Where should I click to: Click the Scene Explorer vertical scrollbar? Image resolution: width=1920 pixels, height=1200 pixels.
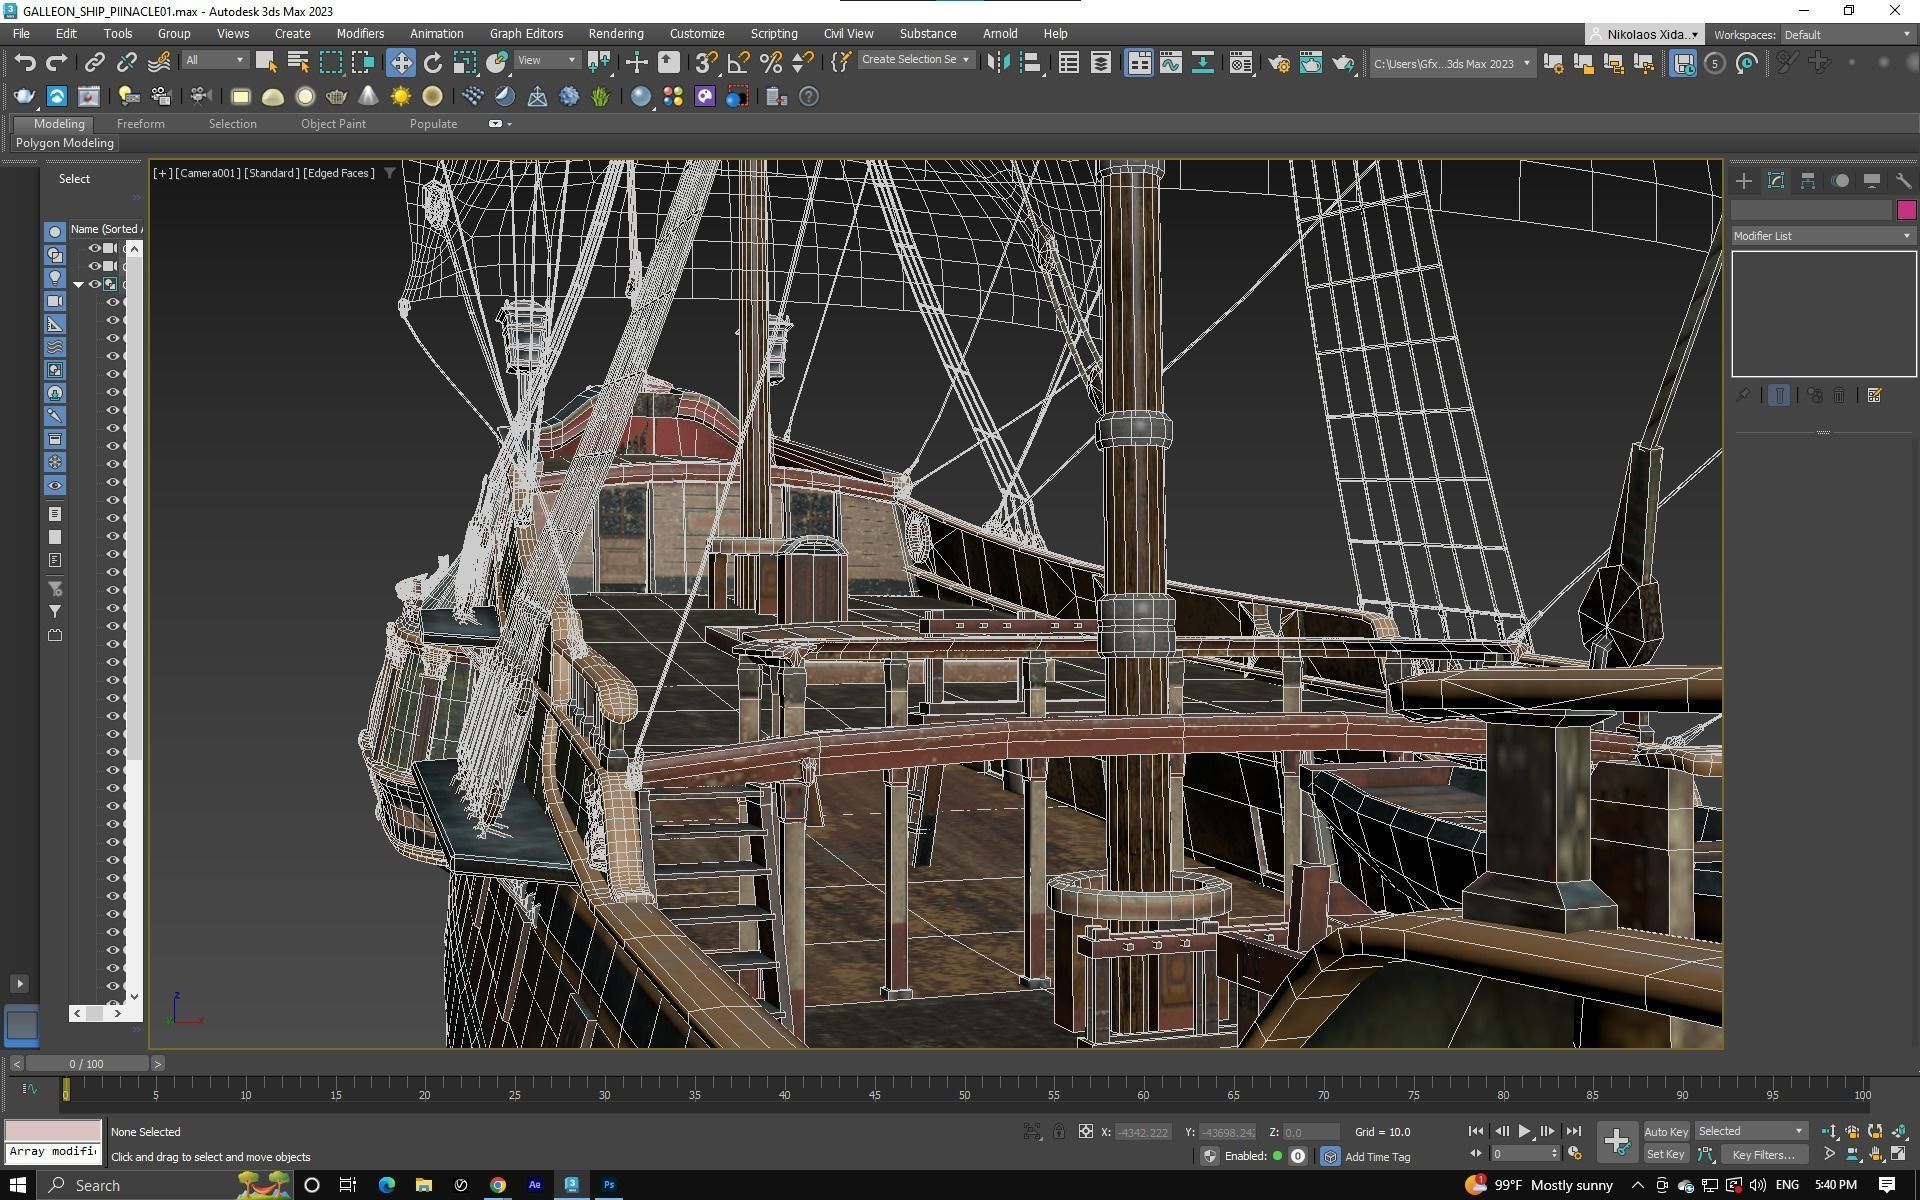tap(134, 622)
